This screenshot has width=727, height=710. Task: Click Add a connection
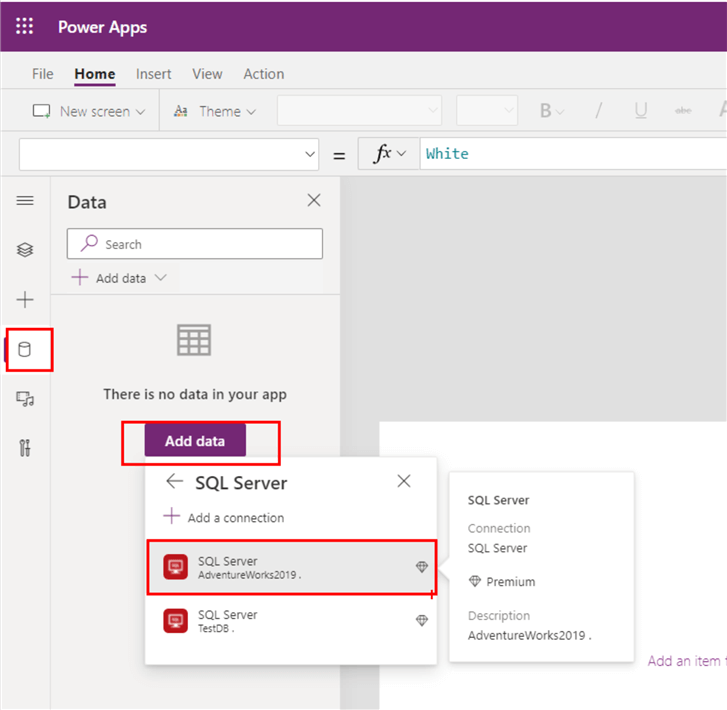coord(224,517)
